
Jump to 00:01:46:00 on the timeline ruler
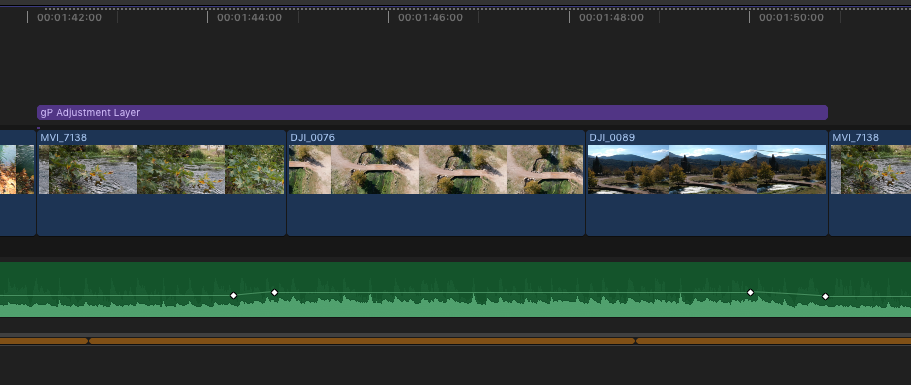click(x=431, y=17)
